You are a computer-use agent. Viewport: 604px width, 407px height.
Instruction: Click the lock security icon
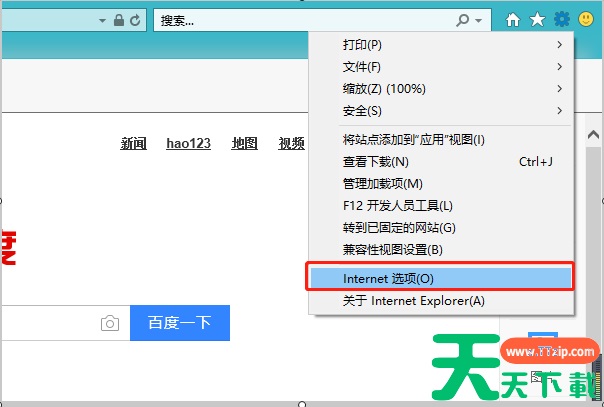click(119, 20)
